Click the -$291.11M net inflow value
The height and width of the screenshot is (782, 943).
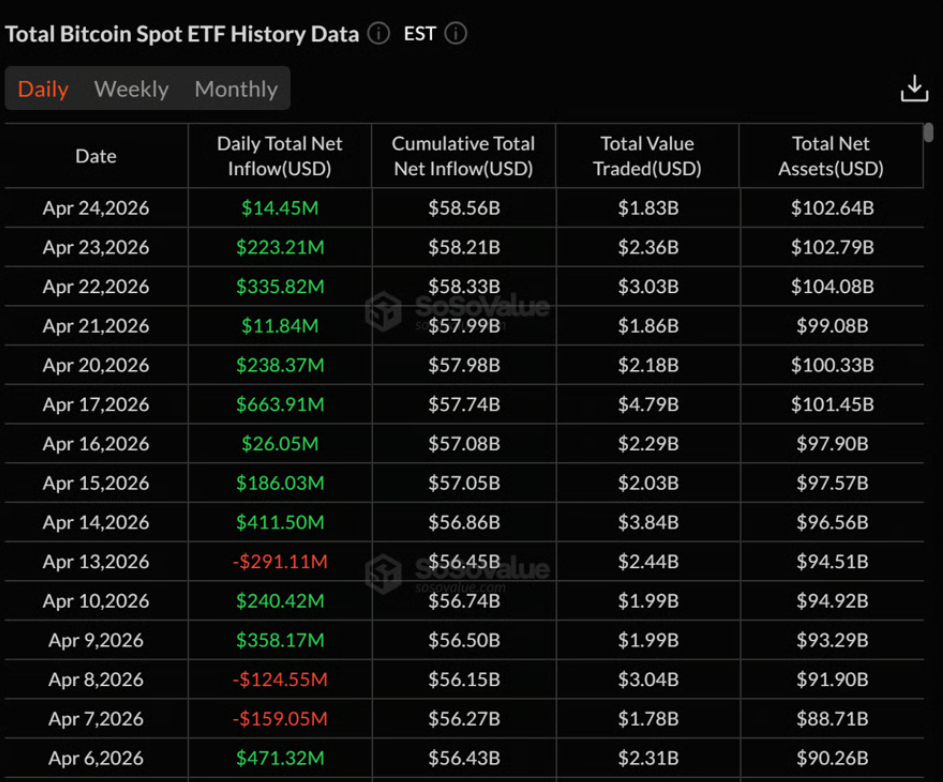click(280, 561)
